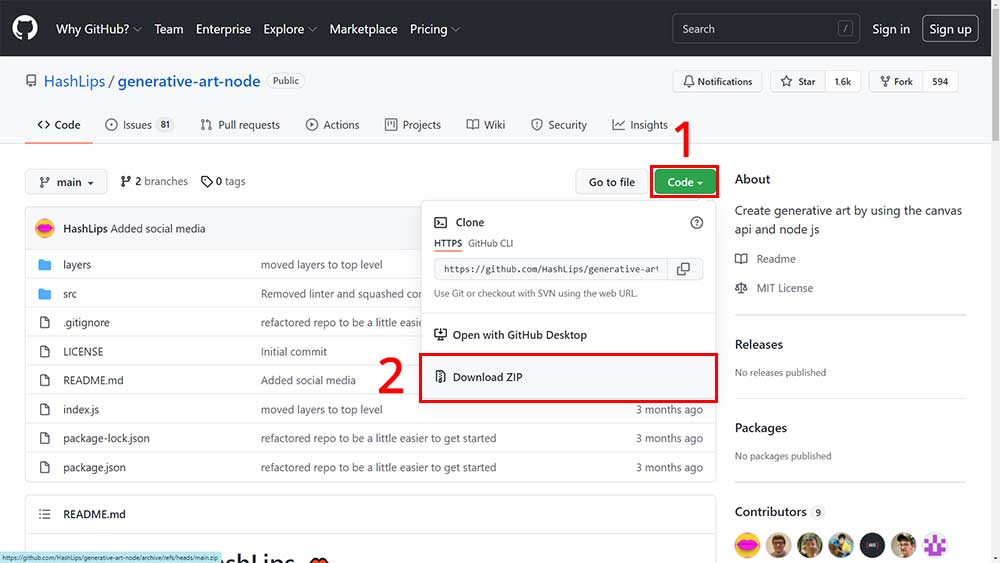The height and width of the screenshot is (563, 1000).
Task: Open the MIT License link
Action: tap(774, 288)
